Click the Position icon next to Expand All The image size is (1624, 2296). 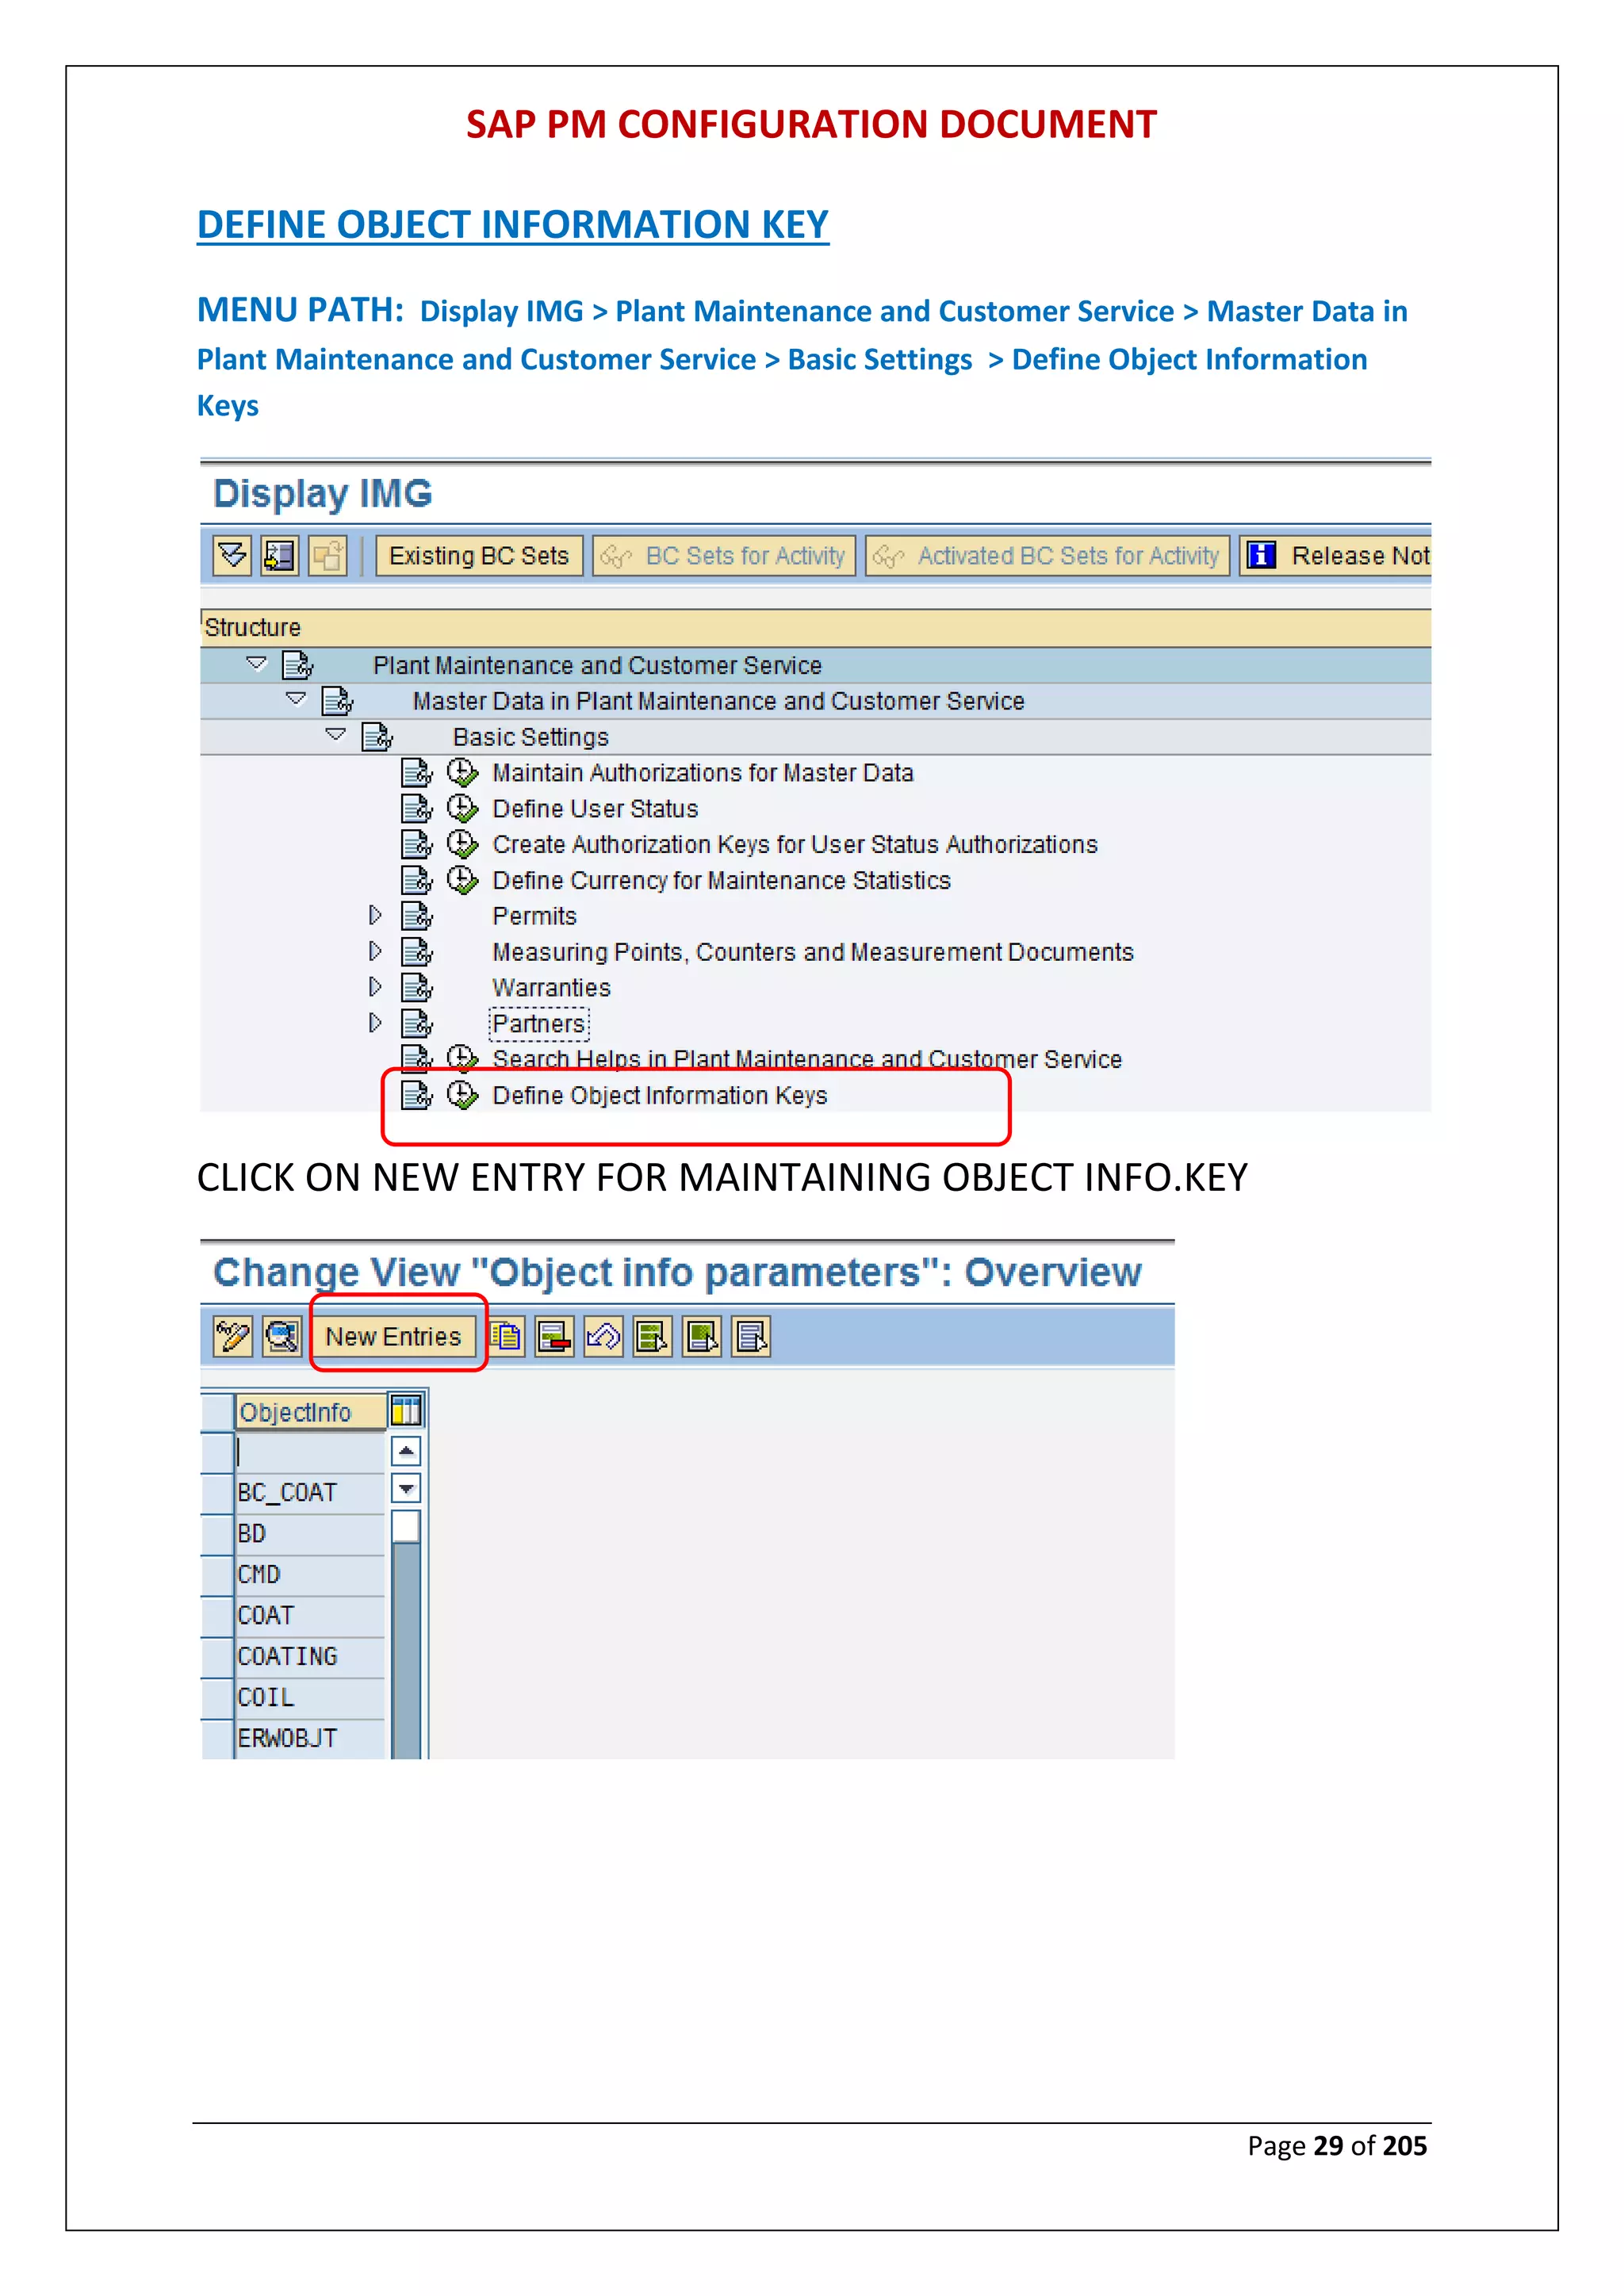point(280,555)
